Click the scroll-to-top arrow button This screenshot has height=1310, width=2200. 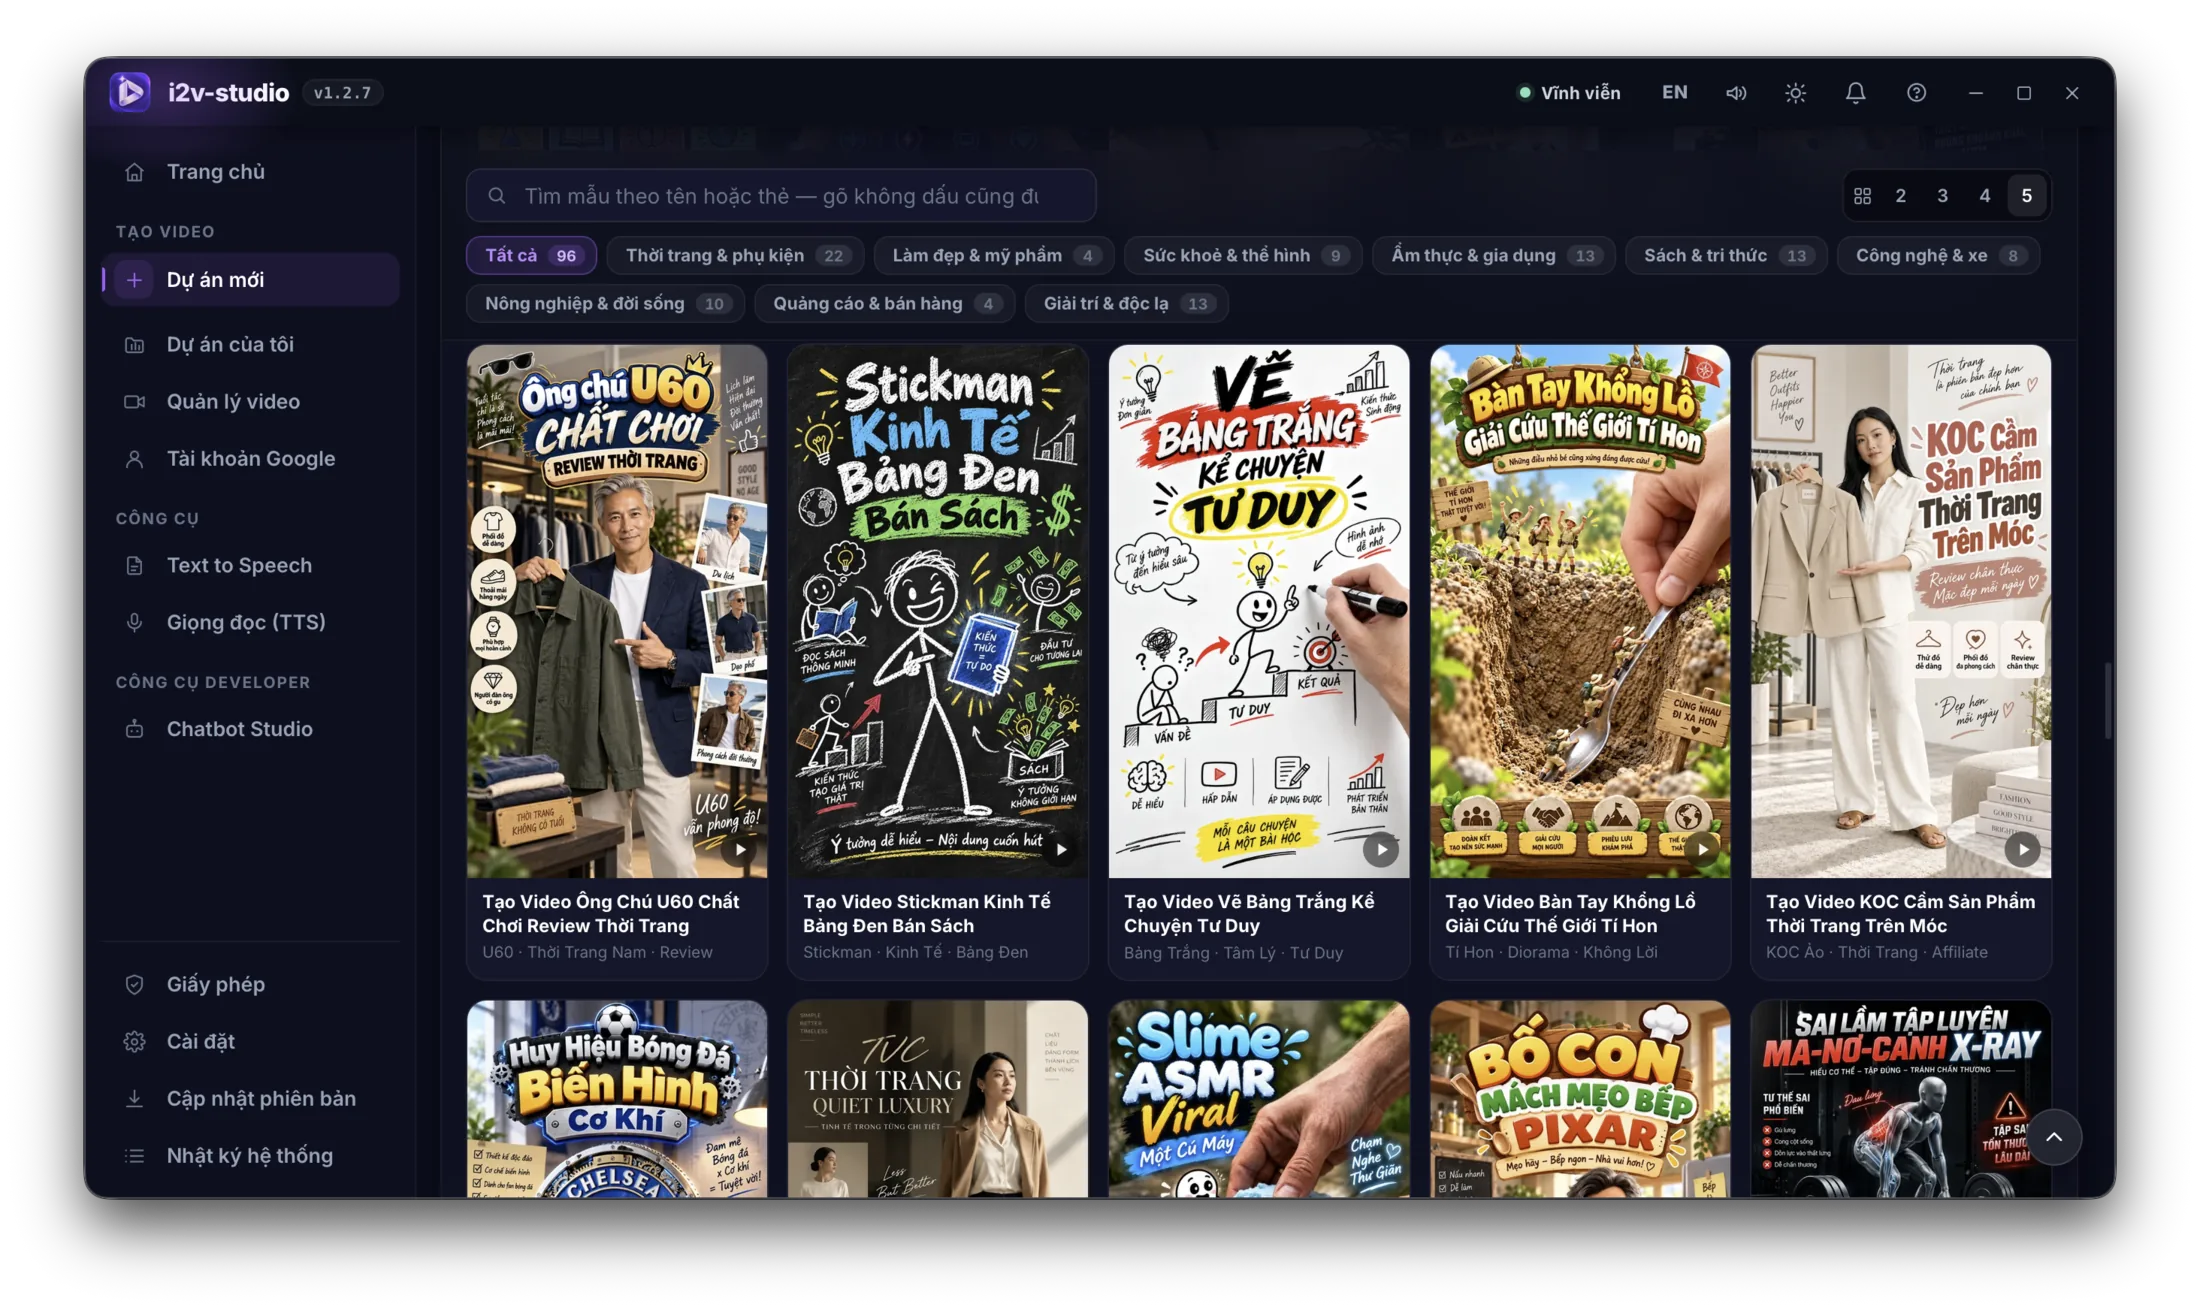tap(2054, 1137)
